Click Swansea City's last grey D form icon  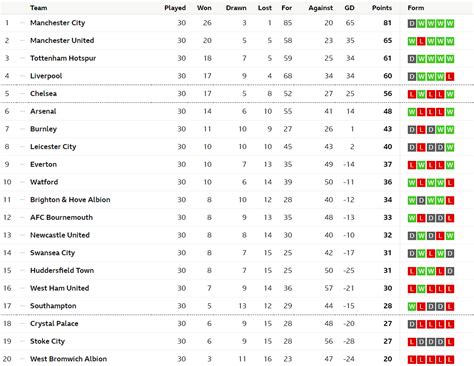click(450, 253)
